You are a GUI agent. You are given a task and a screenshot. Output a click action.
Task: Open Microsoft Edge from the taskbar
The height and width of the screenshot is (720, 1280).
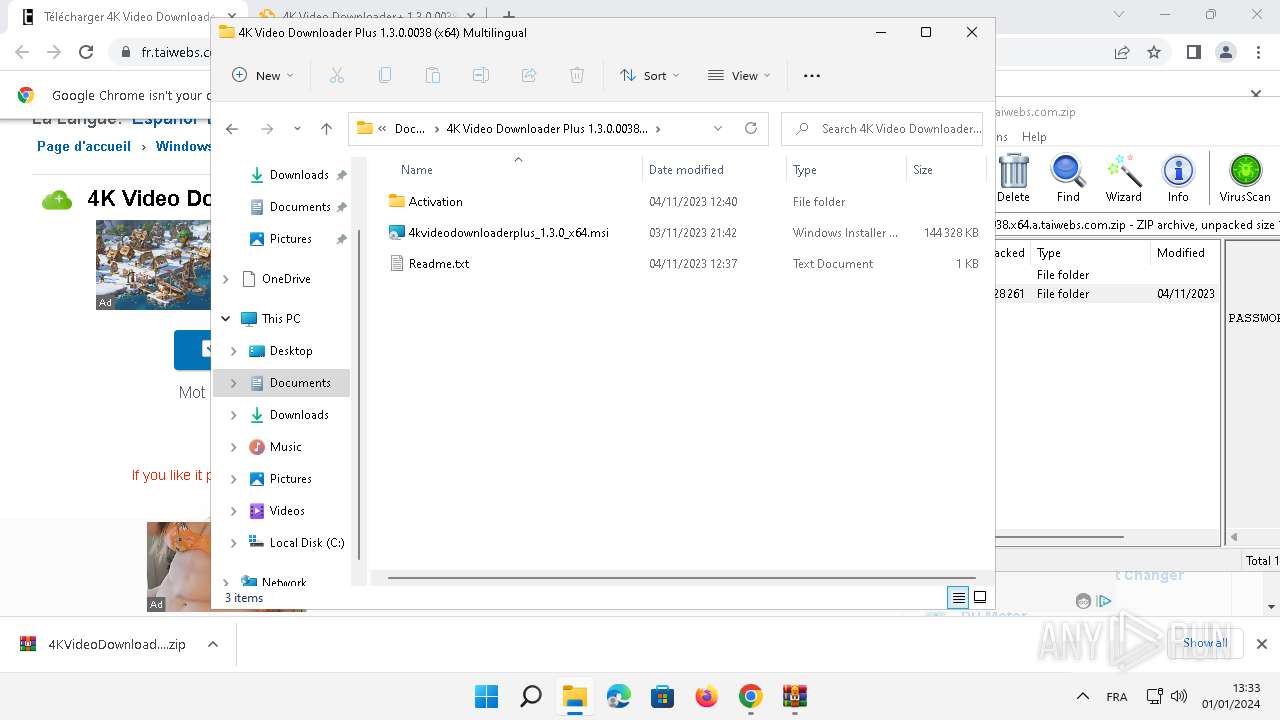[619, 696]
